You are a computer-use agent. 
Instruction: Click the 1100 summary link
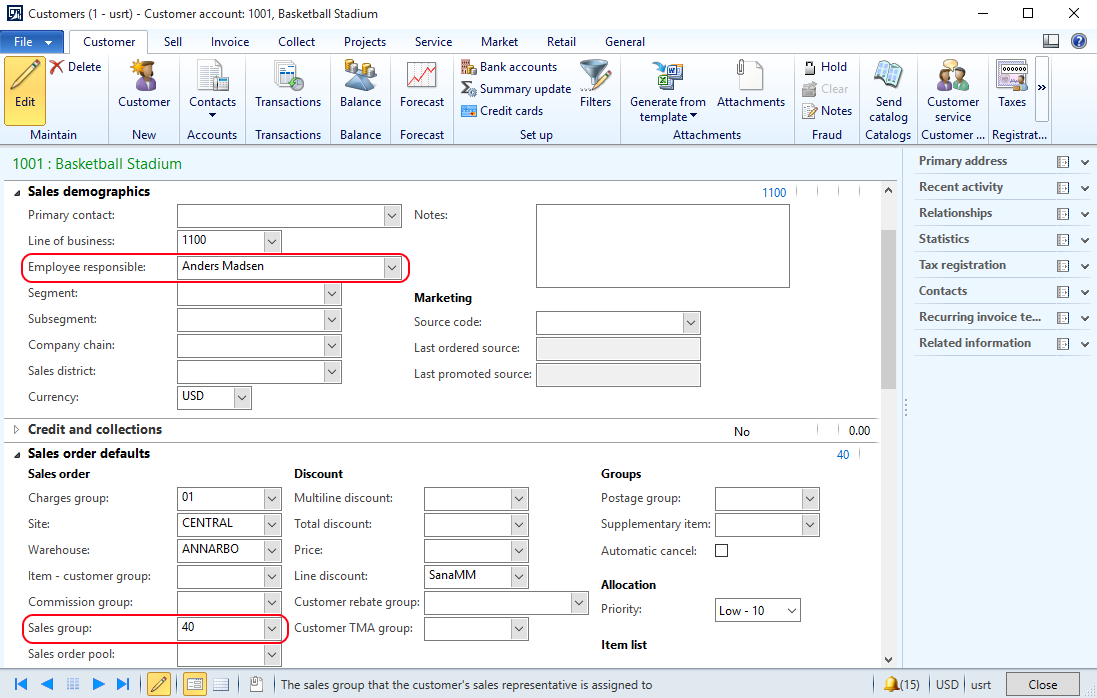click(x=774, y=192)
